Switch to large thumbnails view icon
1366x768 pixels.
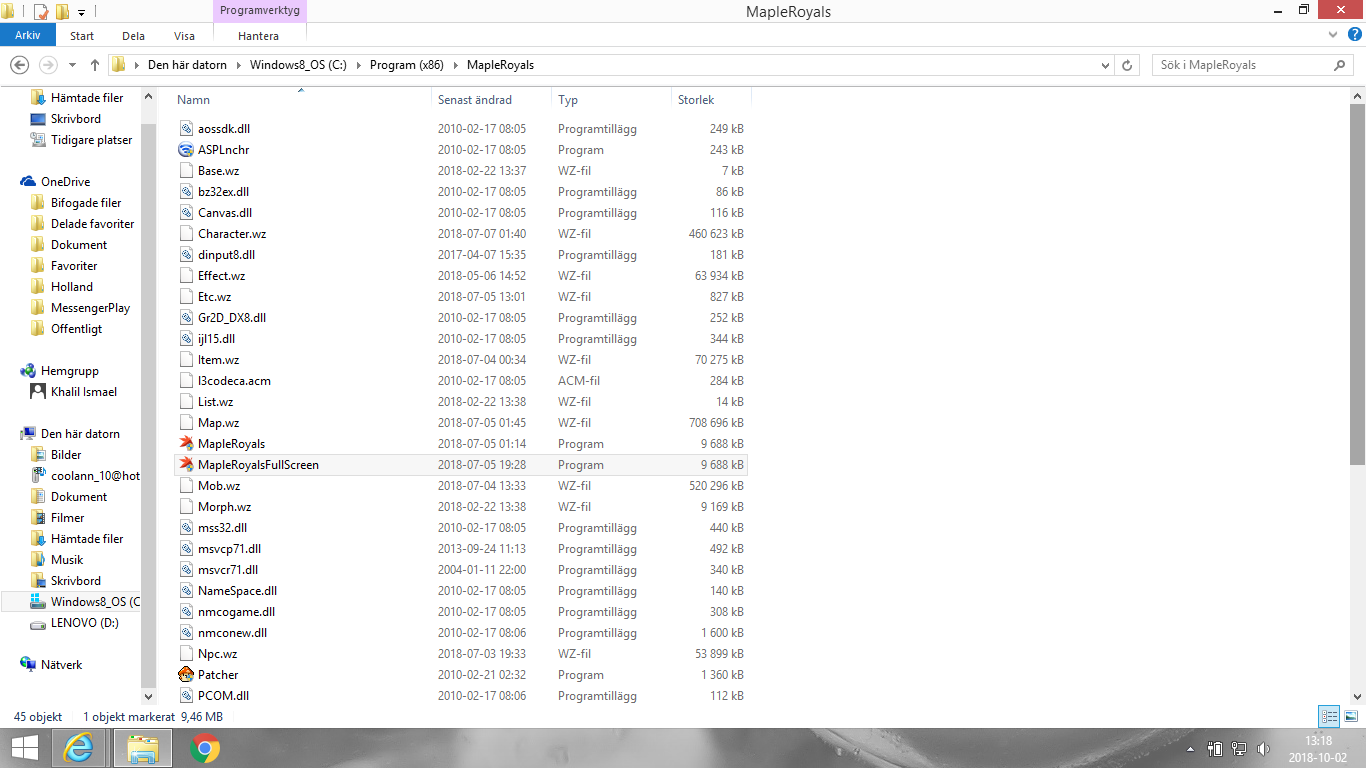point(1350,716)
